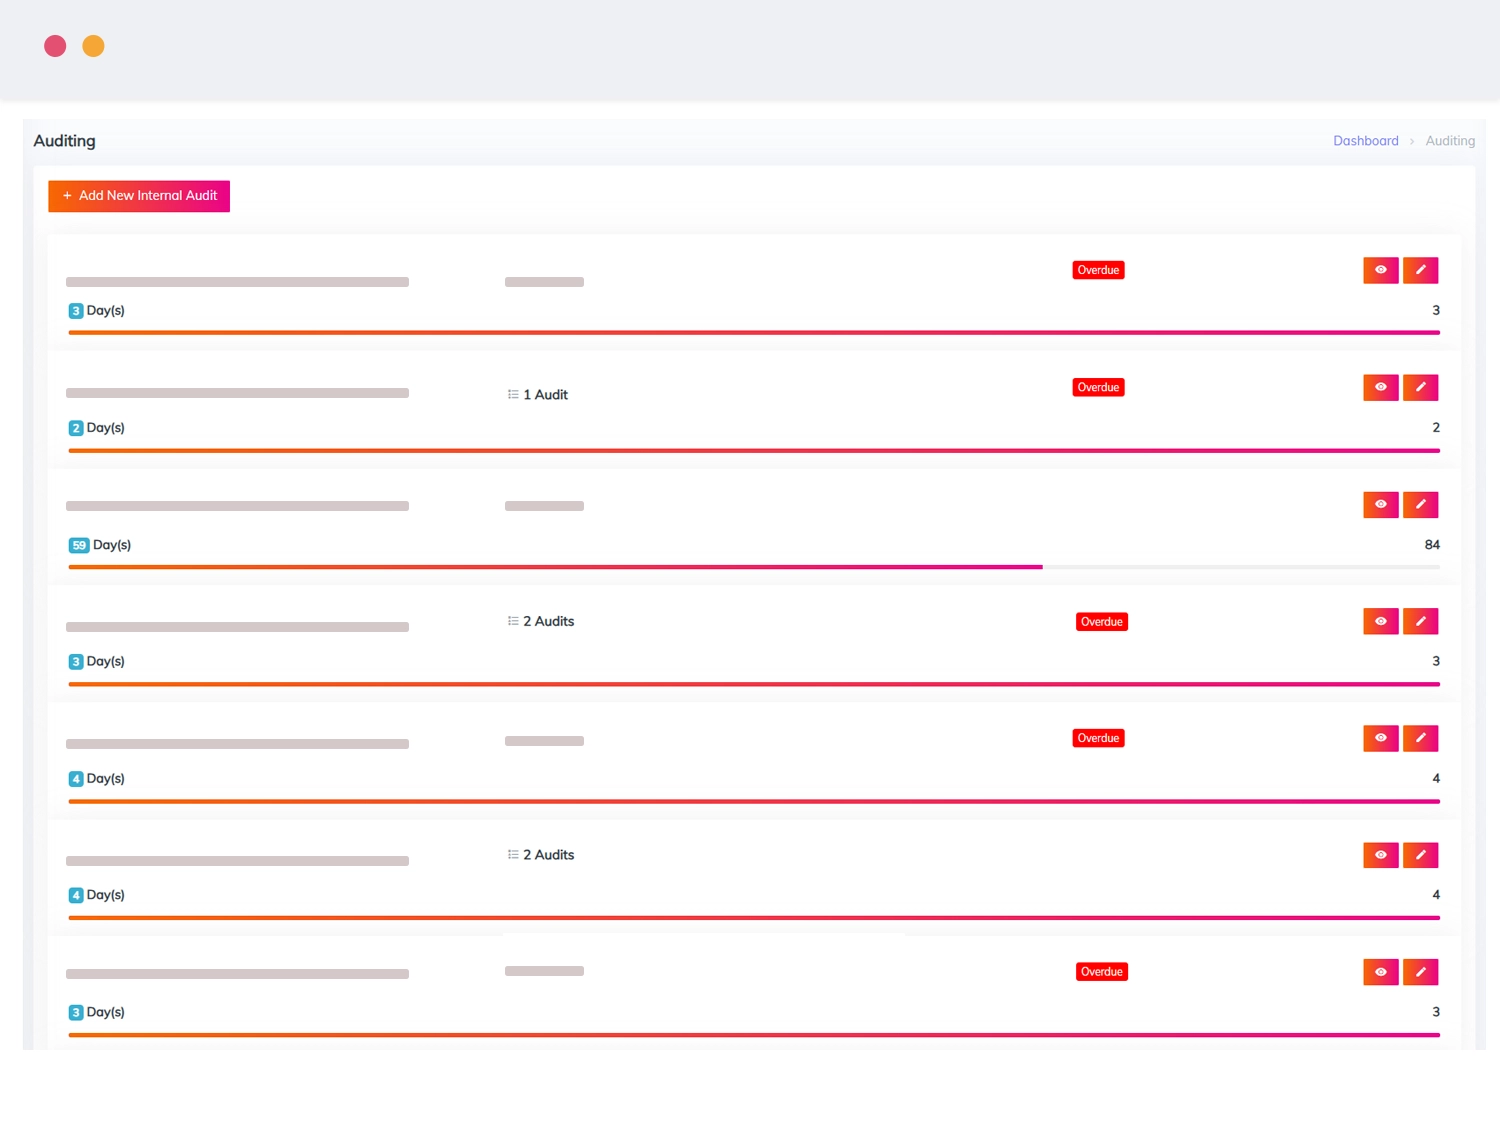Click Add New Internal Audit button
This screenshot has width=1500, height=1132.
pyautogui.click(x=139, y=196)
